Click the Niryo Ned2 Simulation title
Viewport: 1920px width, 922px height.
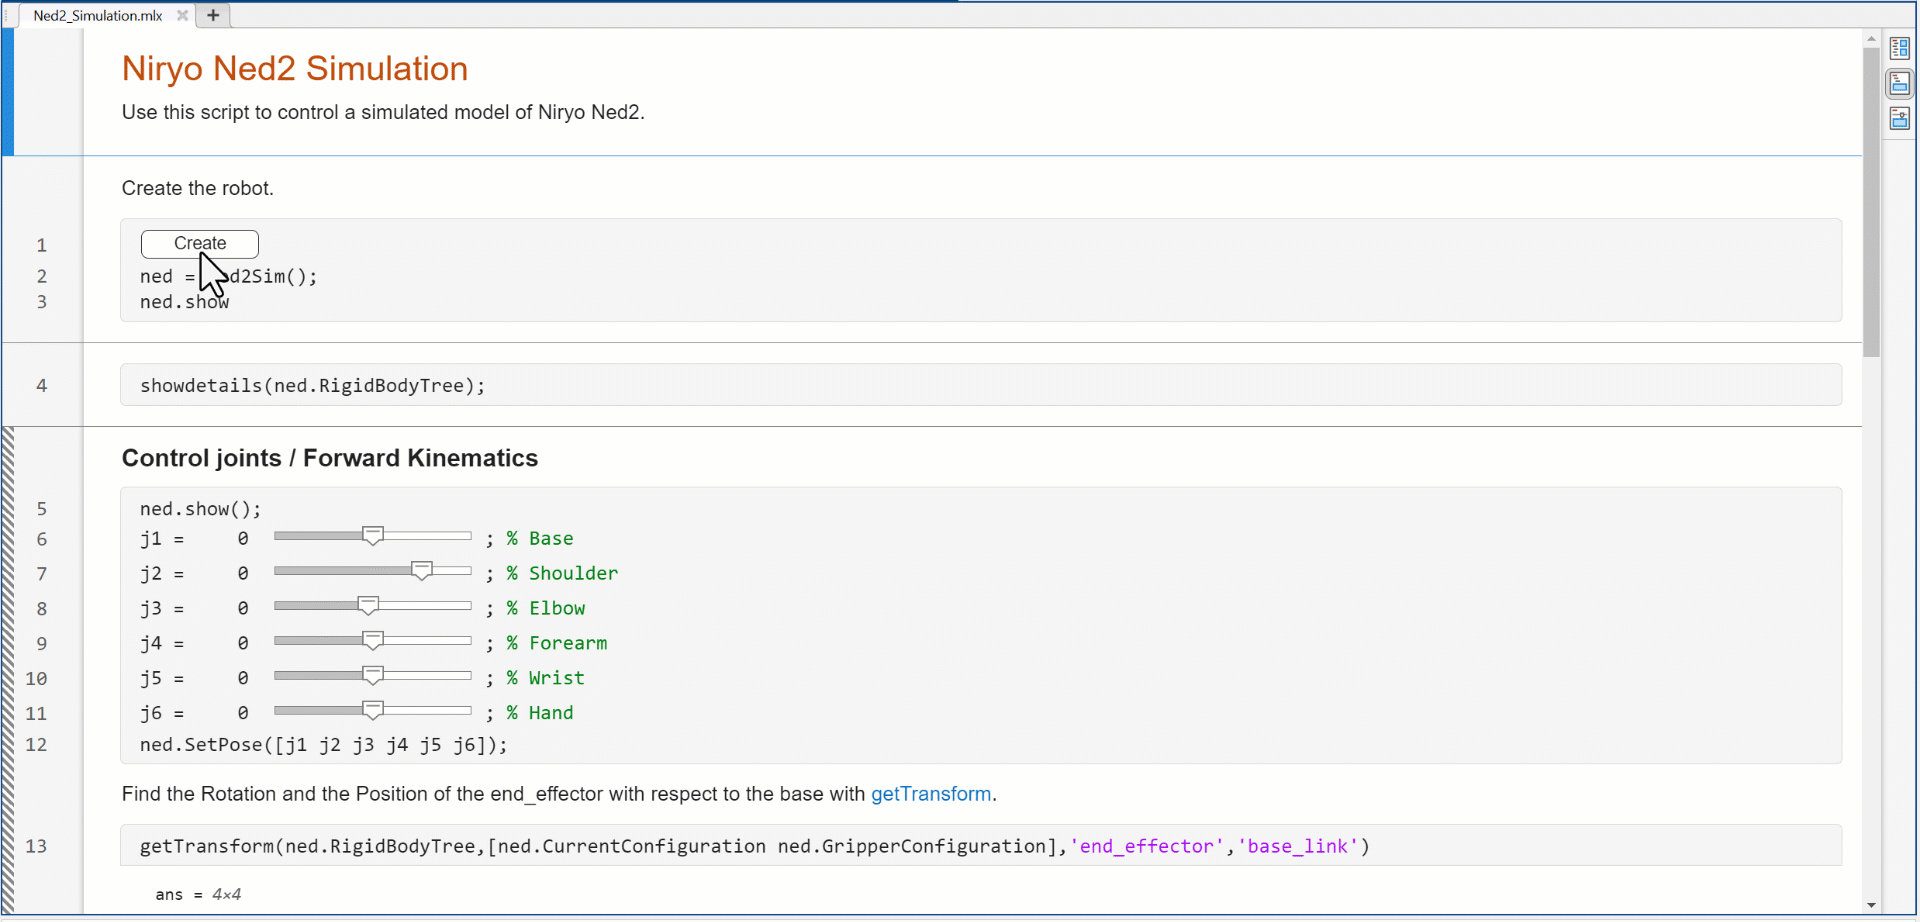point(295,69)
